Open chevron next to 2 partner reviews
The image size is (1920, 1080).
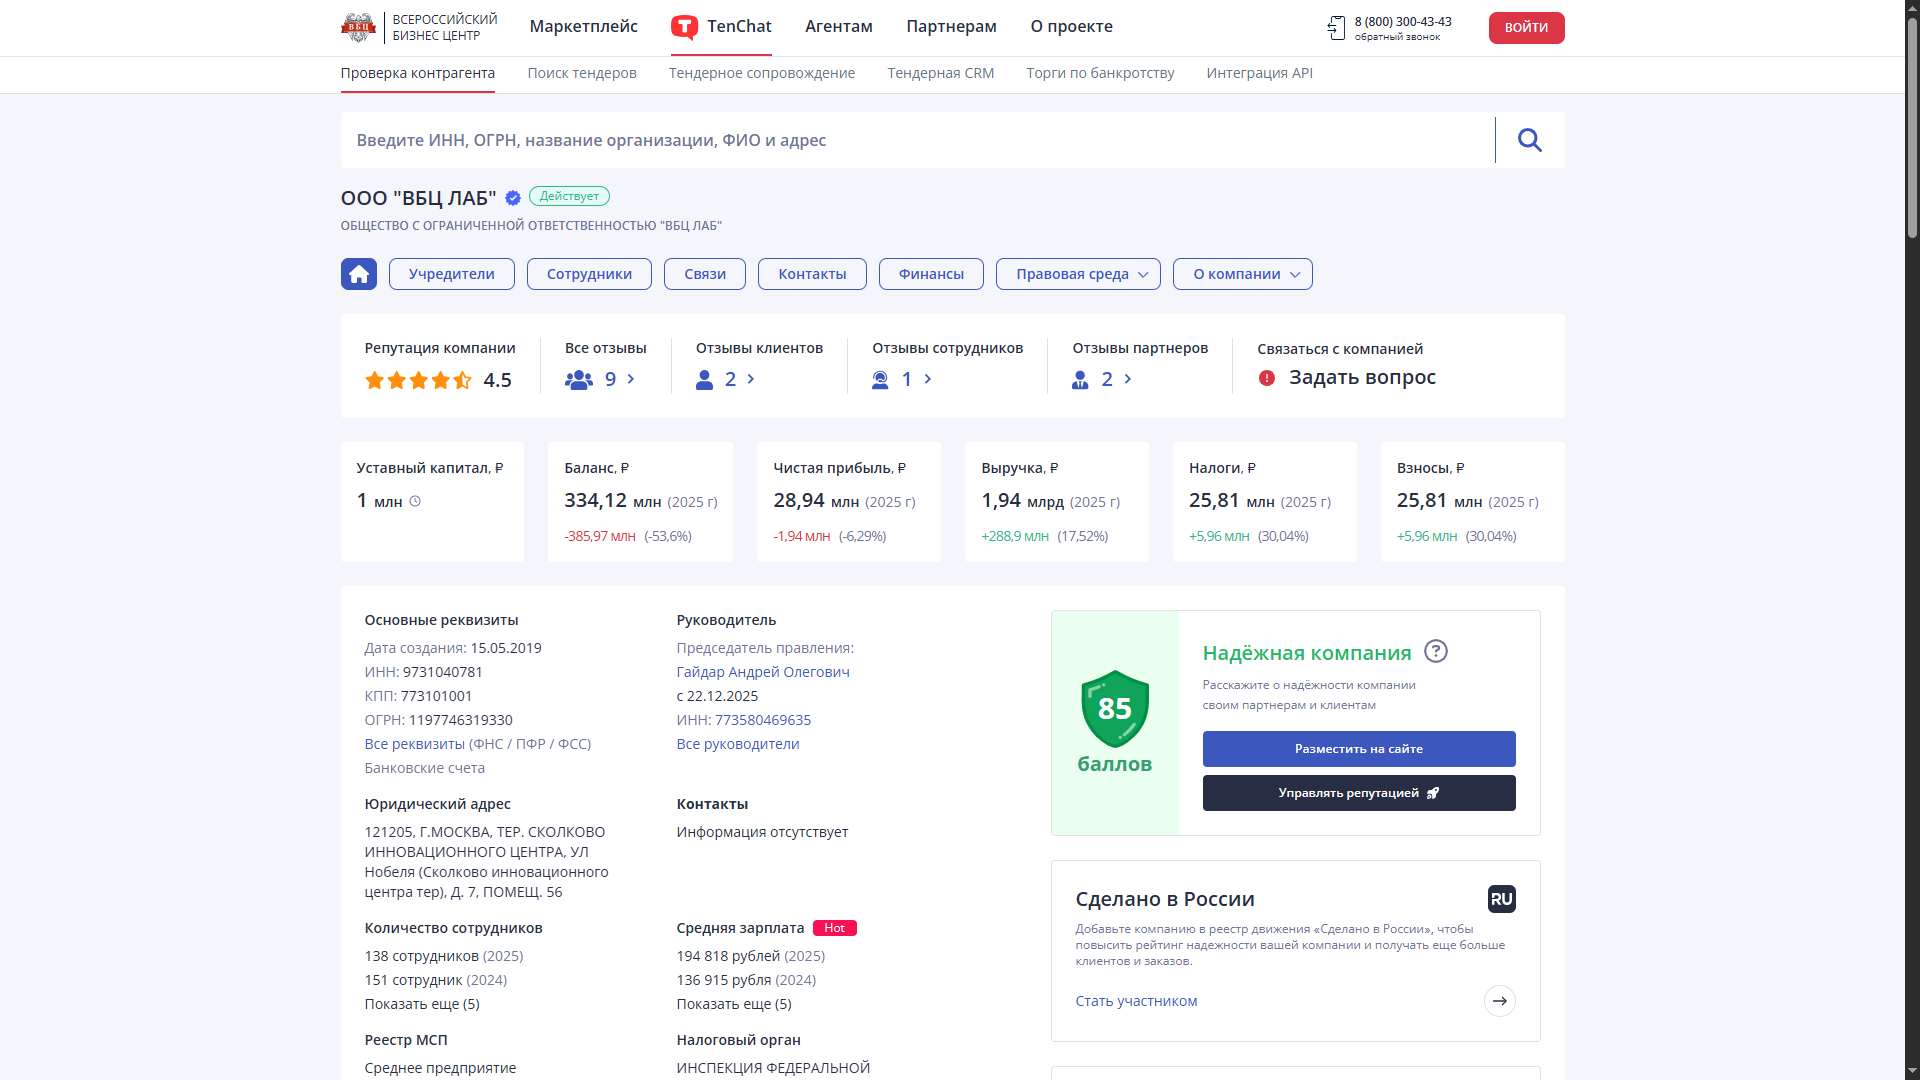pos(1128,379)
